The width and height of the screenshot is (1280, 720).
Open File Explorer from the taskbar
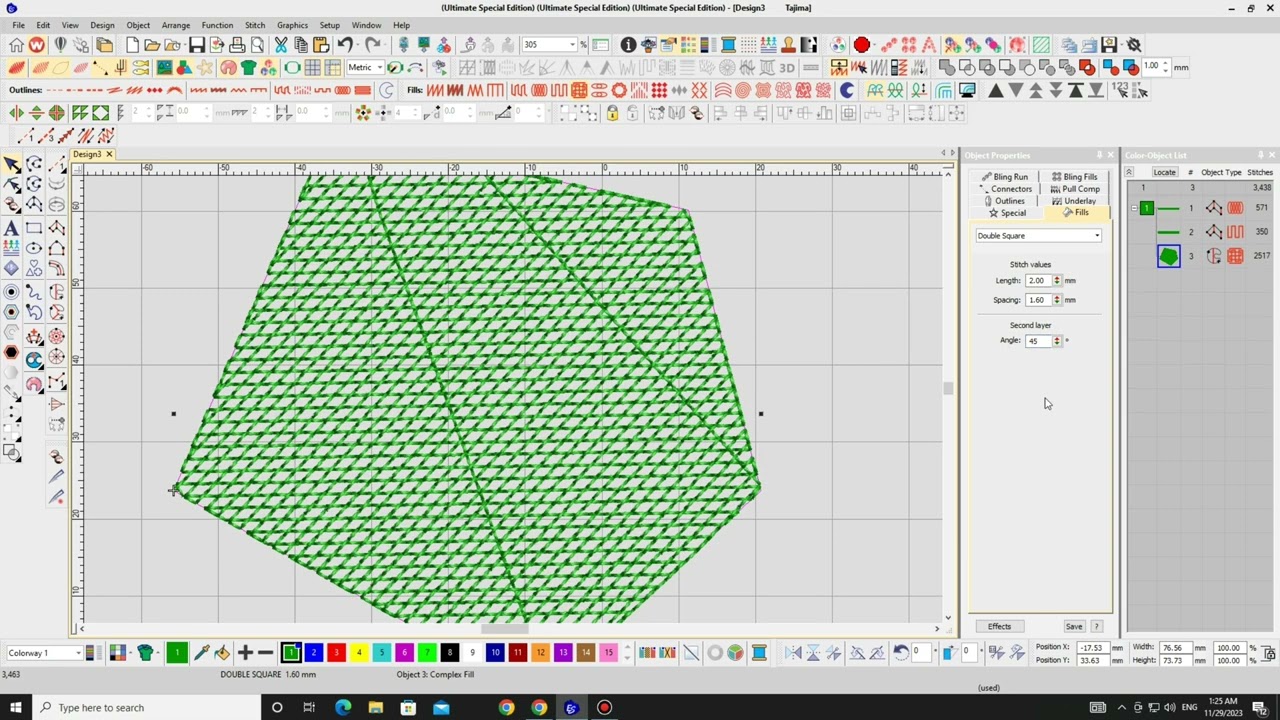(x=375, y=708)
